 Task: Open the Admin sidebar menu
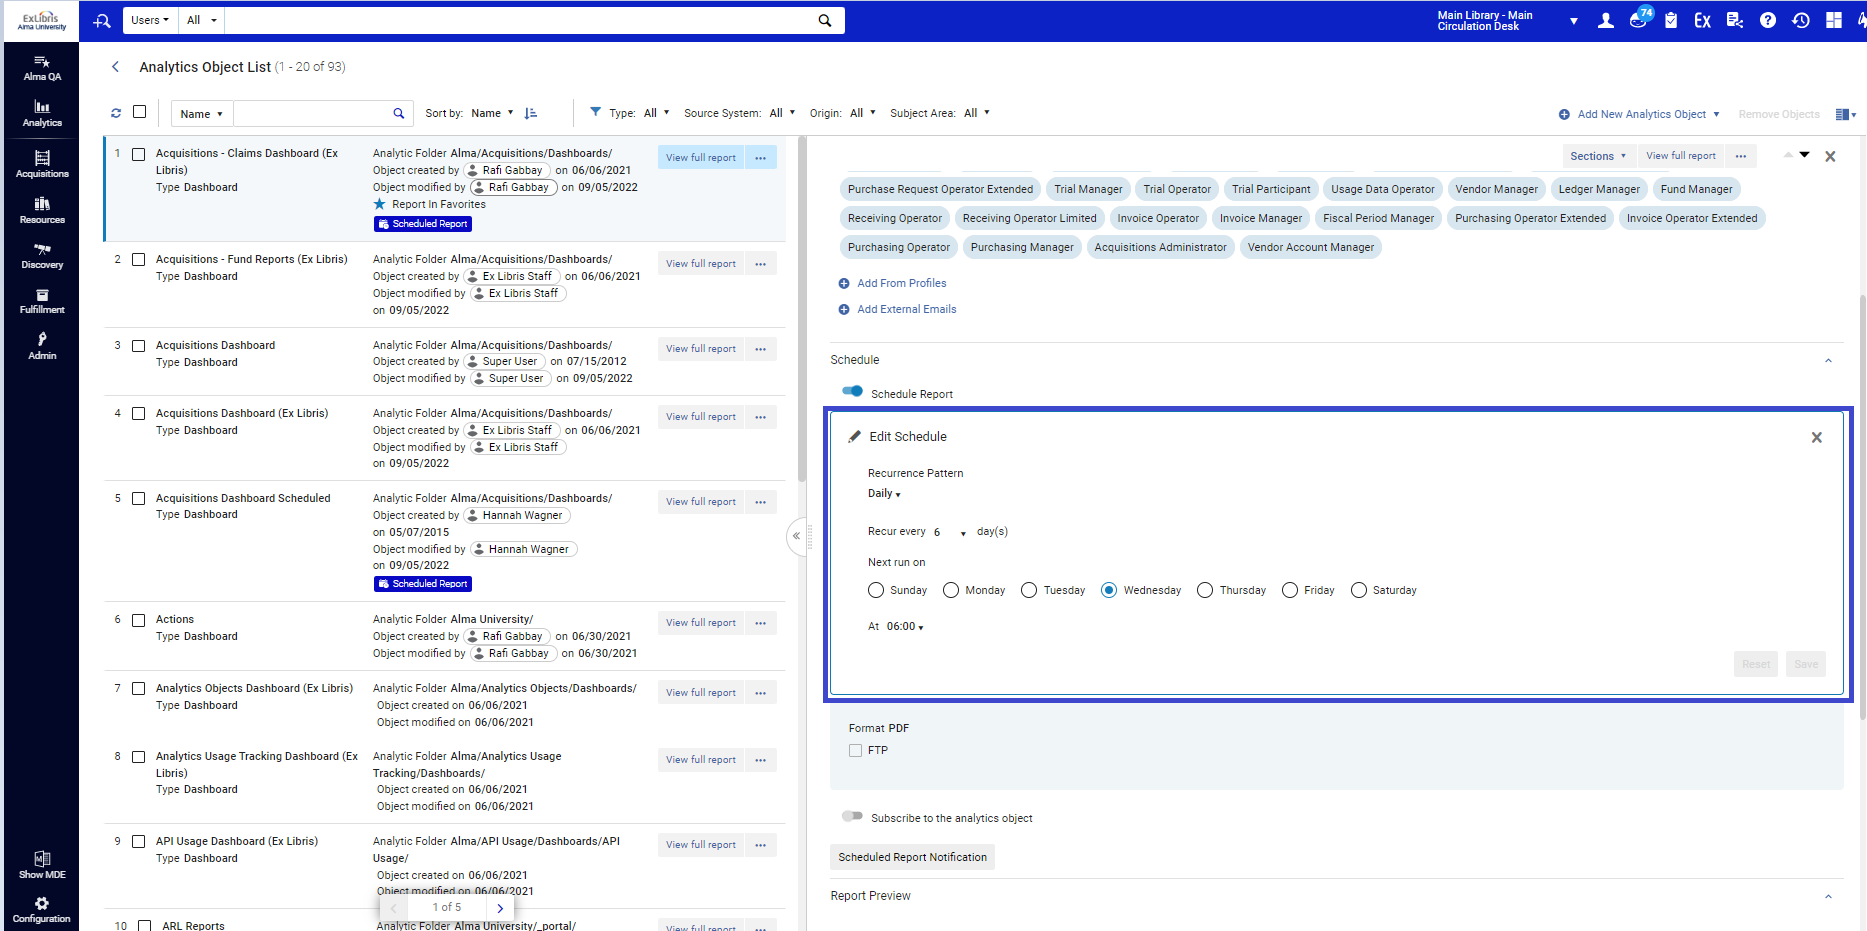coord(42,346)
